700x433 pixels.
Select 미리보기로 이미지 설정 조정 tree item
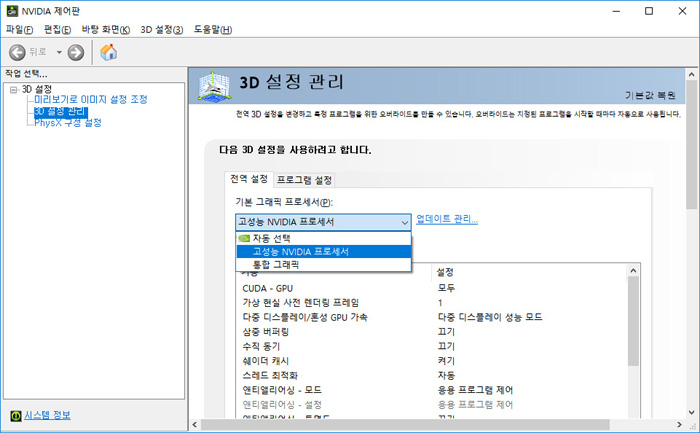[91, 99]
